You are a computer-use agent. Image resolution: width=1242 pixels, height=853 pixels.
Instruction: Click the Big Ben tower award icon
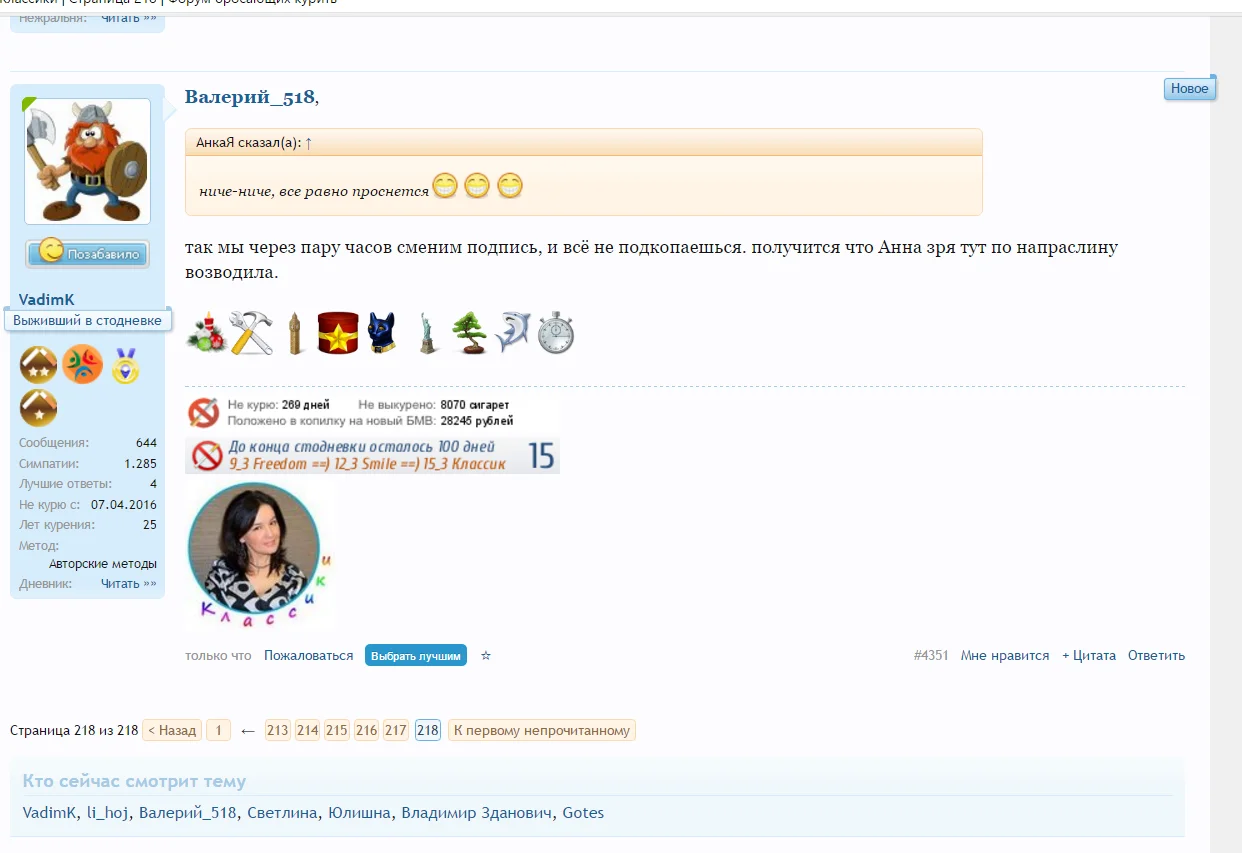294,333
